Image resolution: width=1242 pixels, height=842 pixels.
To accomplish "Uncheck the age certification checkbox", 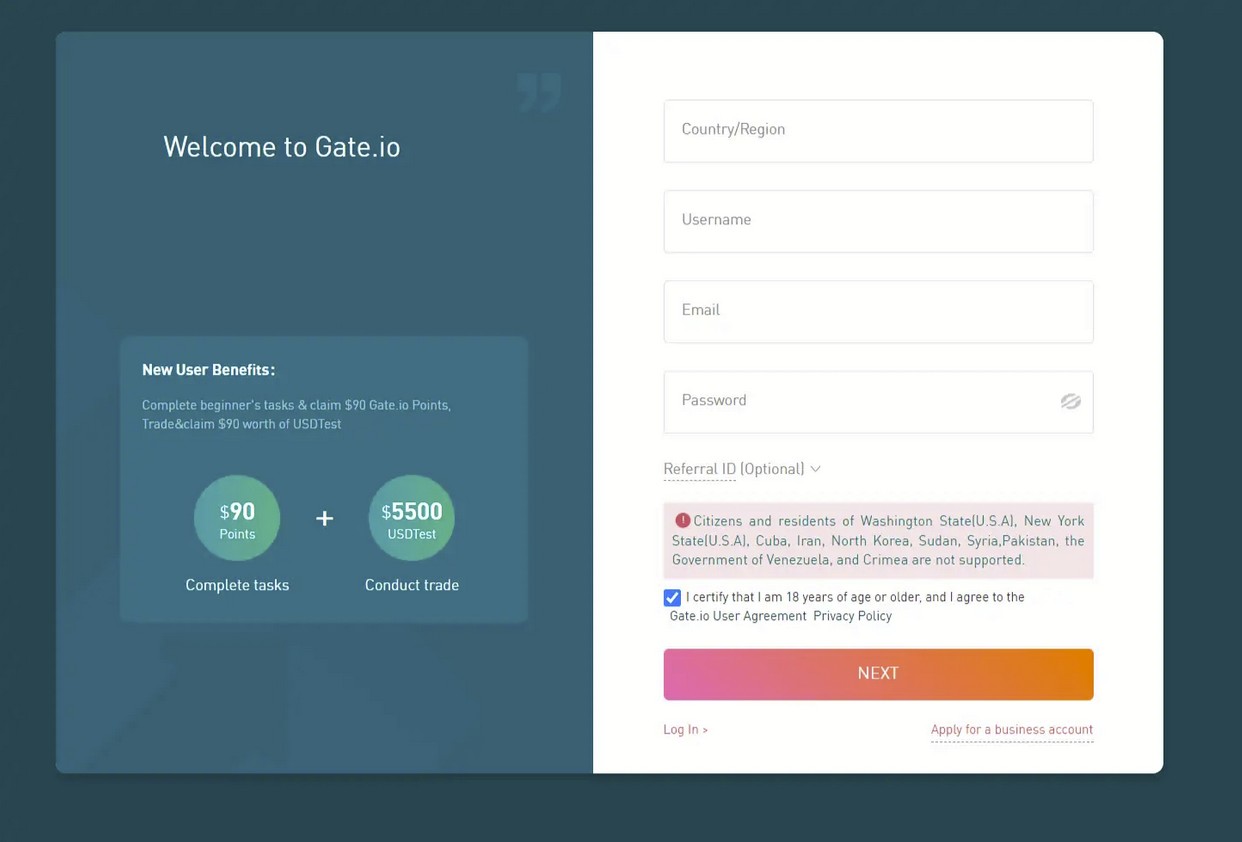I will [x=672, y=598].
